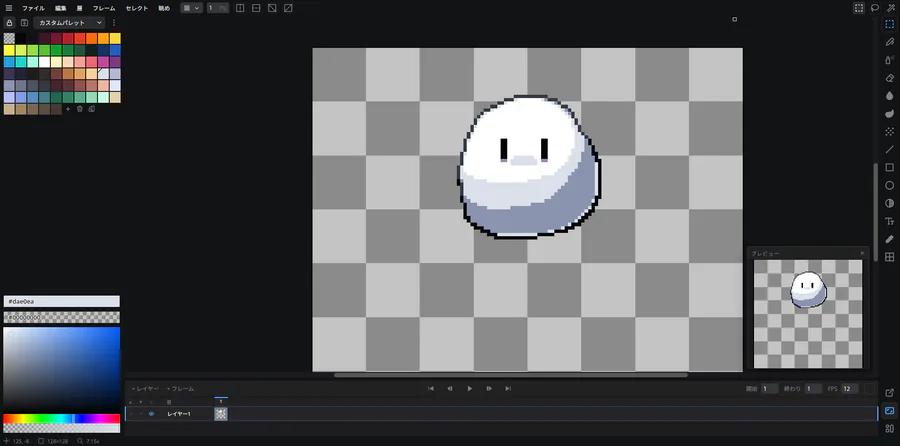
Task: Pick the orange swatch in the top palette row
Action: [91, 38]
